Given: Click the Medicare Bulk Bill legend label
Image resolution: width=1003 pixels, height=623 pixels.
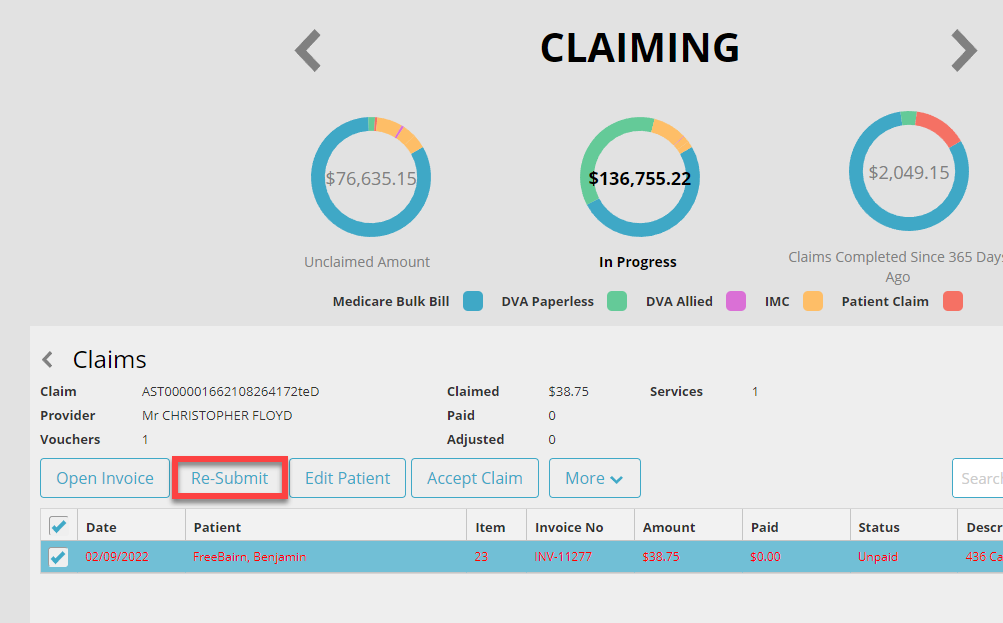Looking at the screenshot, I should coord(391,301).
